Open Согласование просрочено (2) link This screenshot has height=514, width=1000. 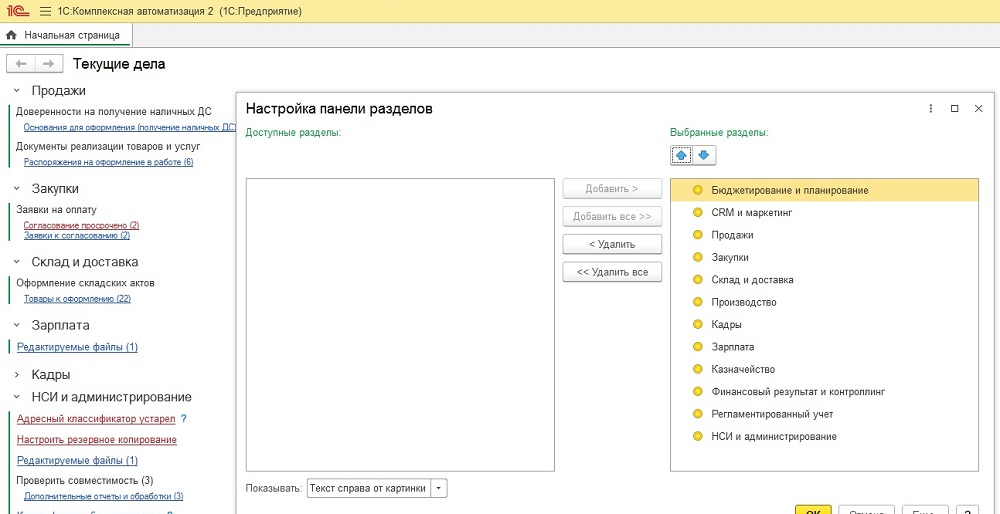click(81, 225)
